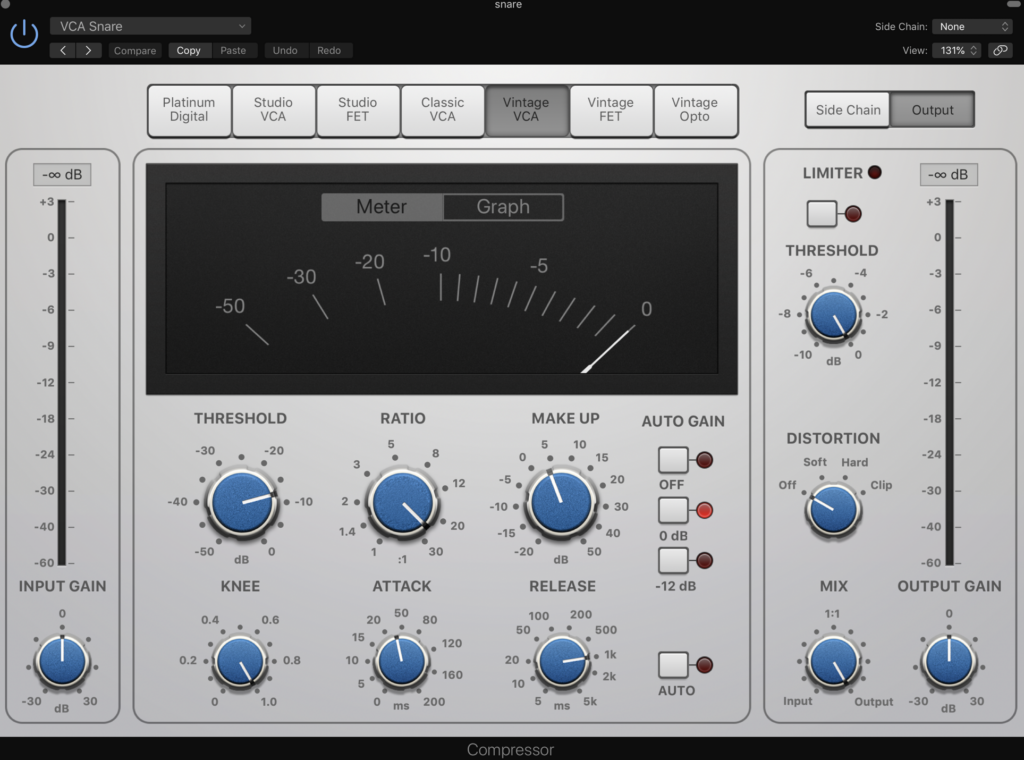1024x760 pixels.
Task: Show the Graph display view
Action: [503, 207]
